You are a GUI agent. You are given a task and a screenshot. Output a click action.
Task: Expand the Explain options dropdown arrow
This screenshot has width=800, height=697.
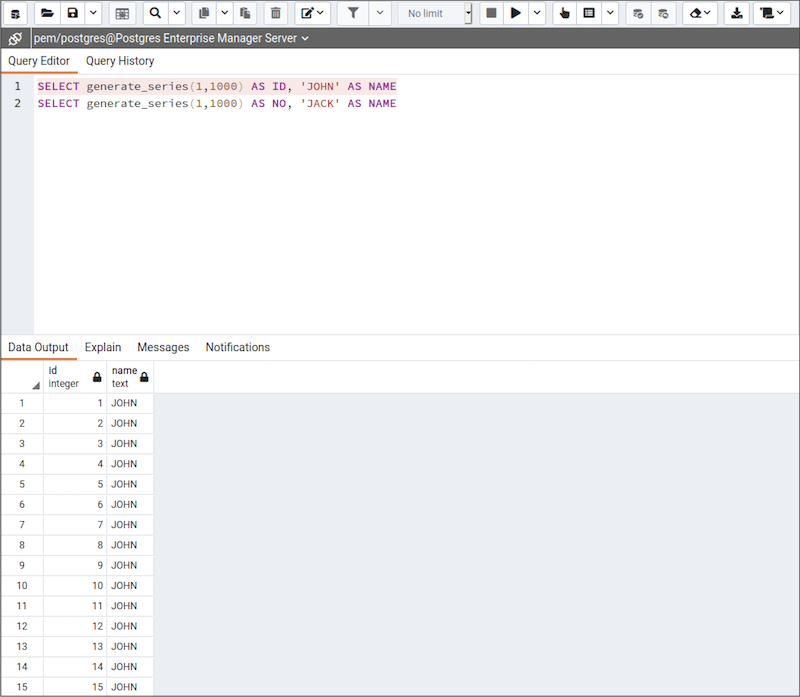(x=610, y=13)
